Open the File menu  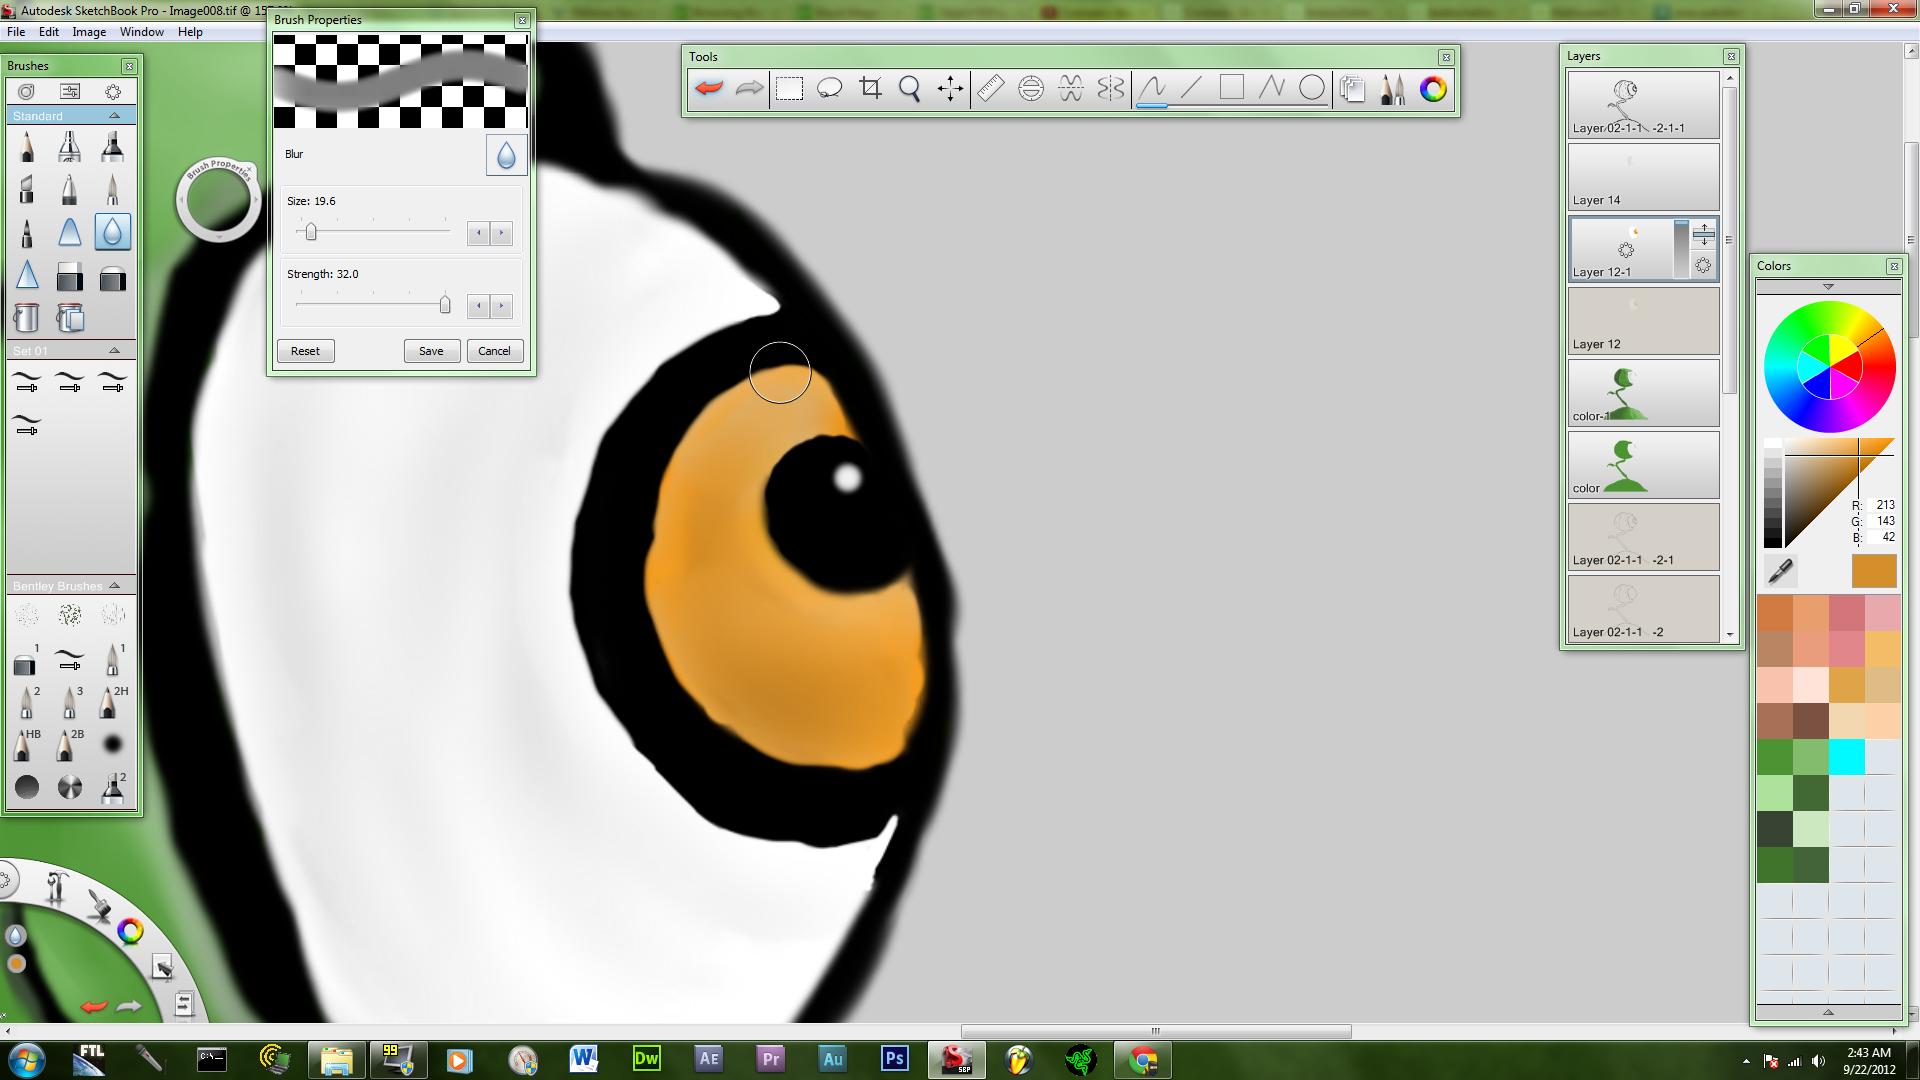[16, 32]
